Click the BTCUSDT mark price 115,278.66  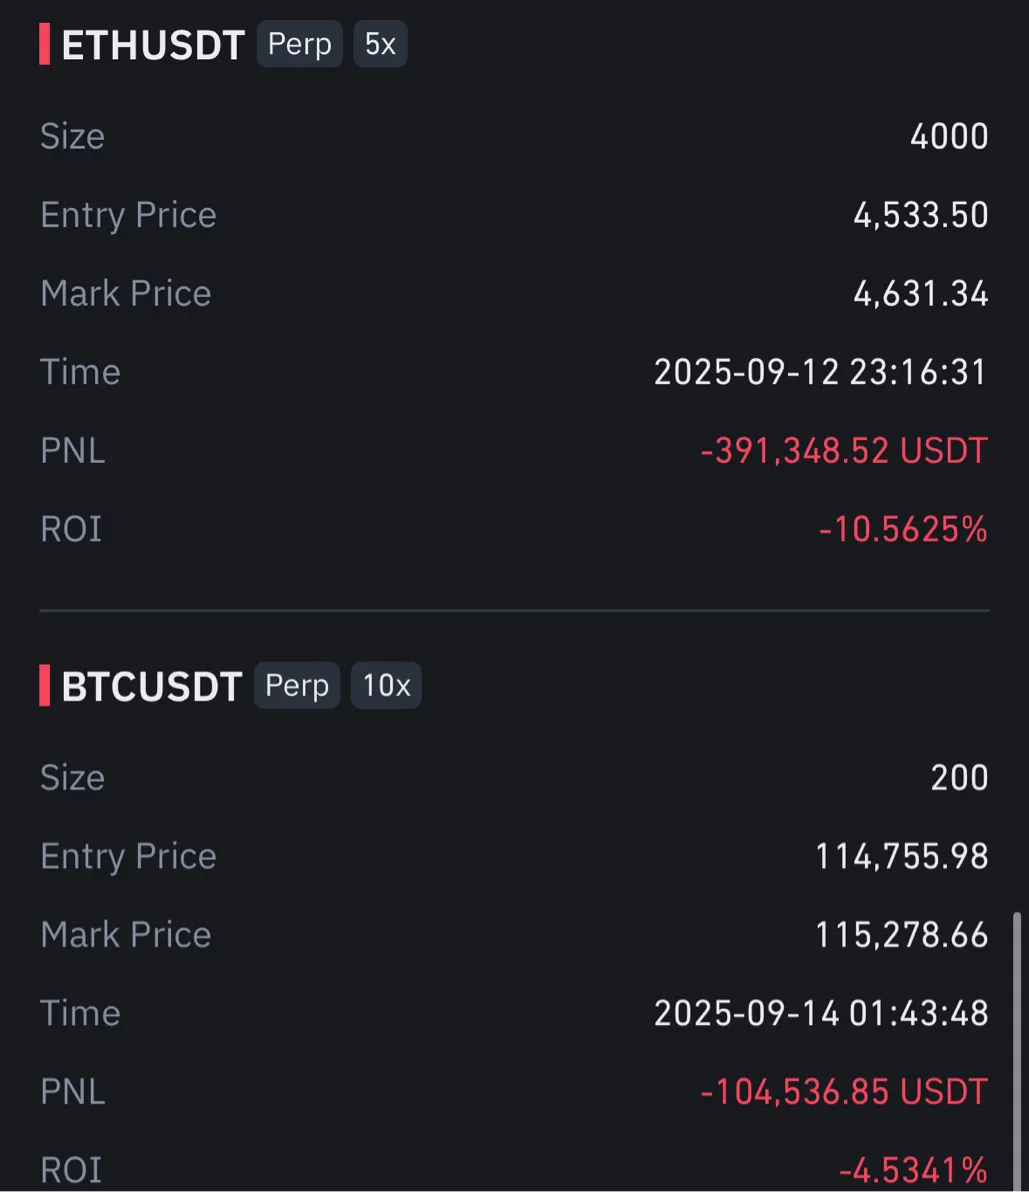901,934
